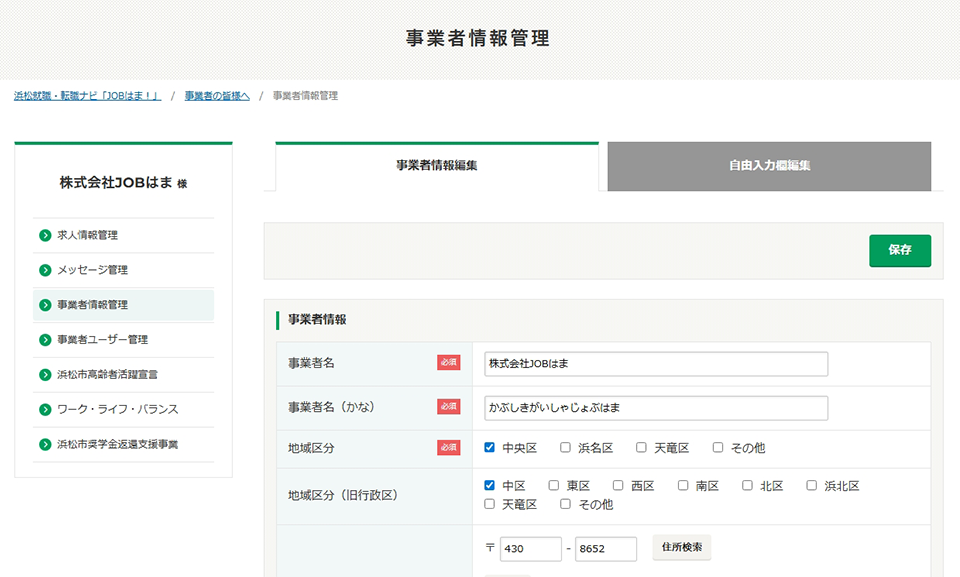This screenshot has width=960, height=577.
Task: Open the 事業者の皆様へ breadcrumb link
Action: 217,96
